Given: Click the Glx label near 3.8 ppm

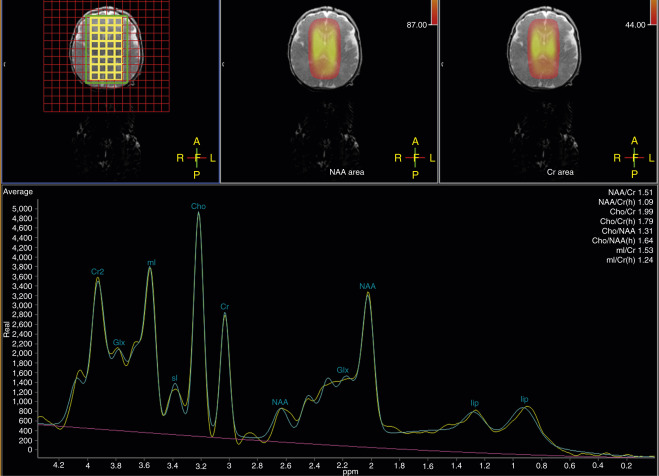Looking at the screenshot, I should [x=119, y=342].
